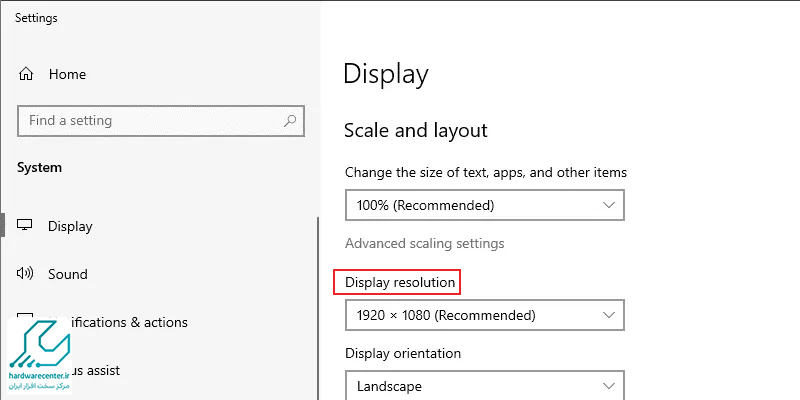The width and height of the screenshot is (800, 400).
Task: Open the Sound settings category
Action: (68, 274)
